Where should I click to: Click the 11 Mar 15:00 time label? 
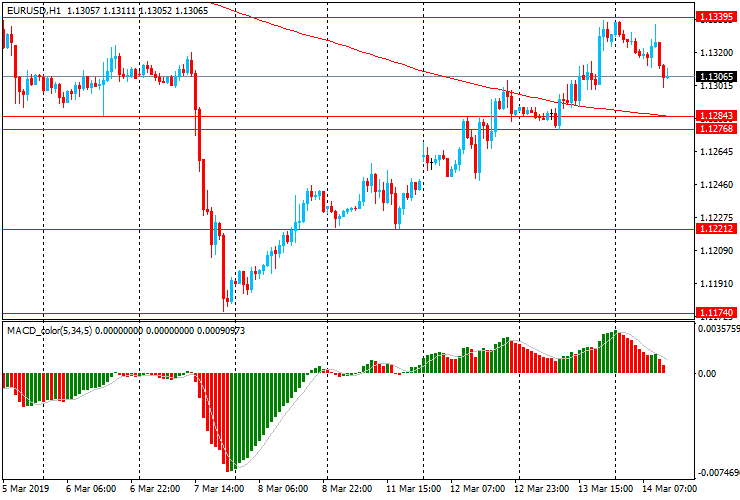(413, 488)
